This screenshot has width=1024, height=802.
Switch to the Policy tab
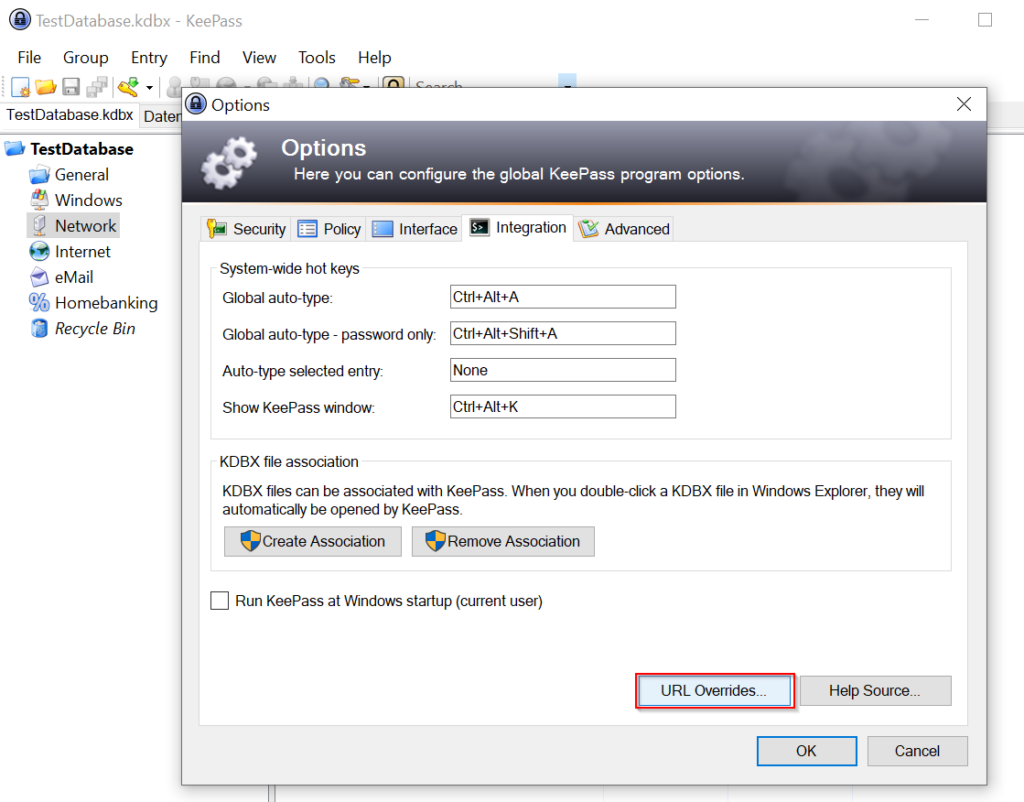(x=328, y=229)
